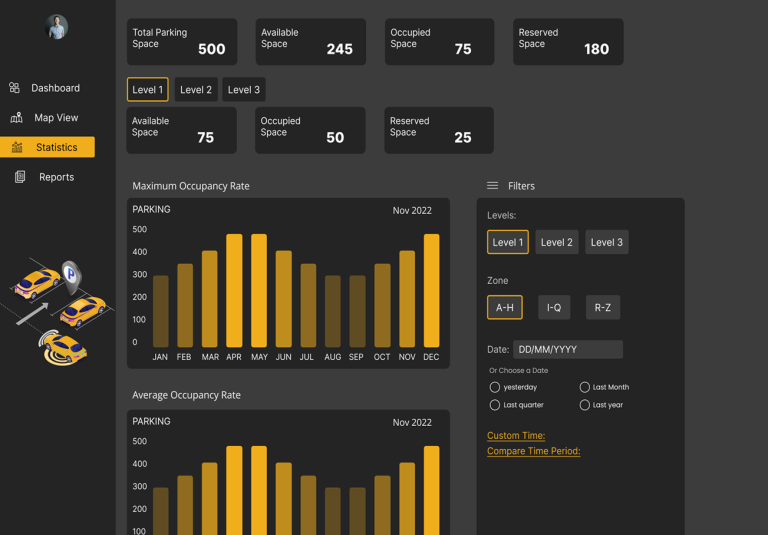Open the Compare Time Period link
This screenshot has width=768, height=535.
tap(533, 451)
